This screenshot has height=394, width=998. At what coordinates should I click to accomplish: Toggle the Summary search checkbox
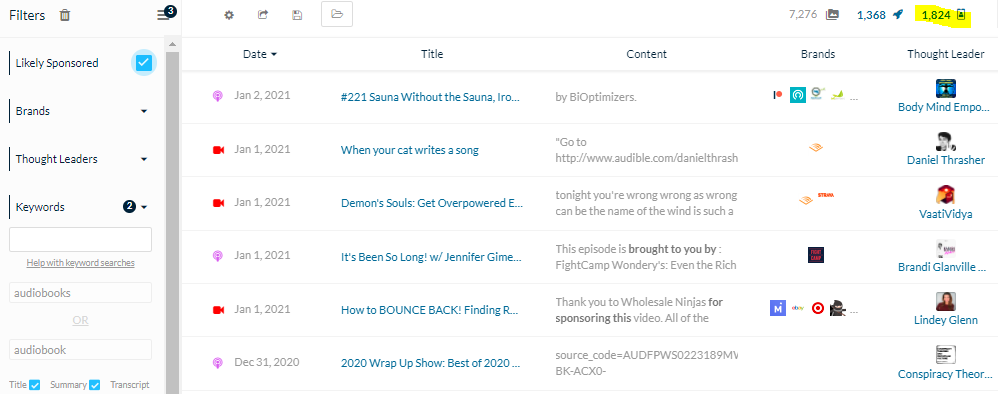pyautogui.click(x=95, y=384)
